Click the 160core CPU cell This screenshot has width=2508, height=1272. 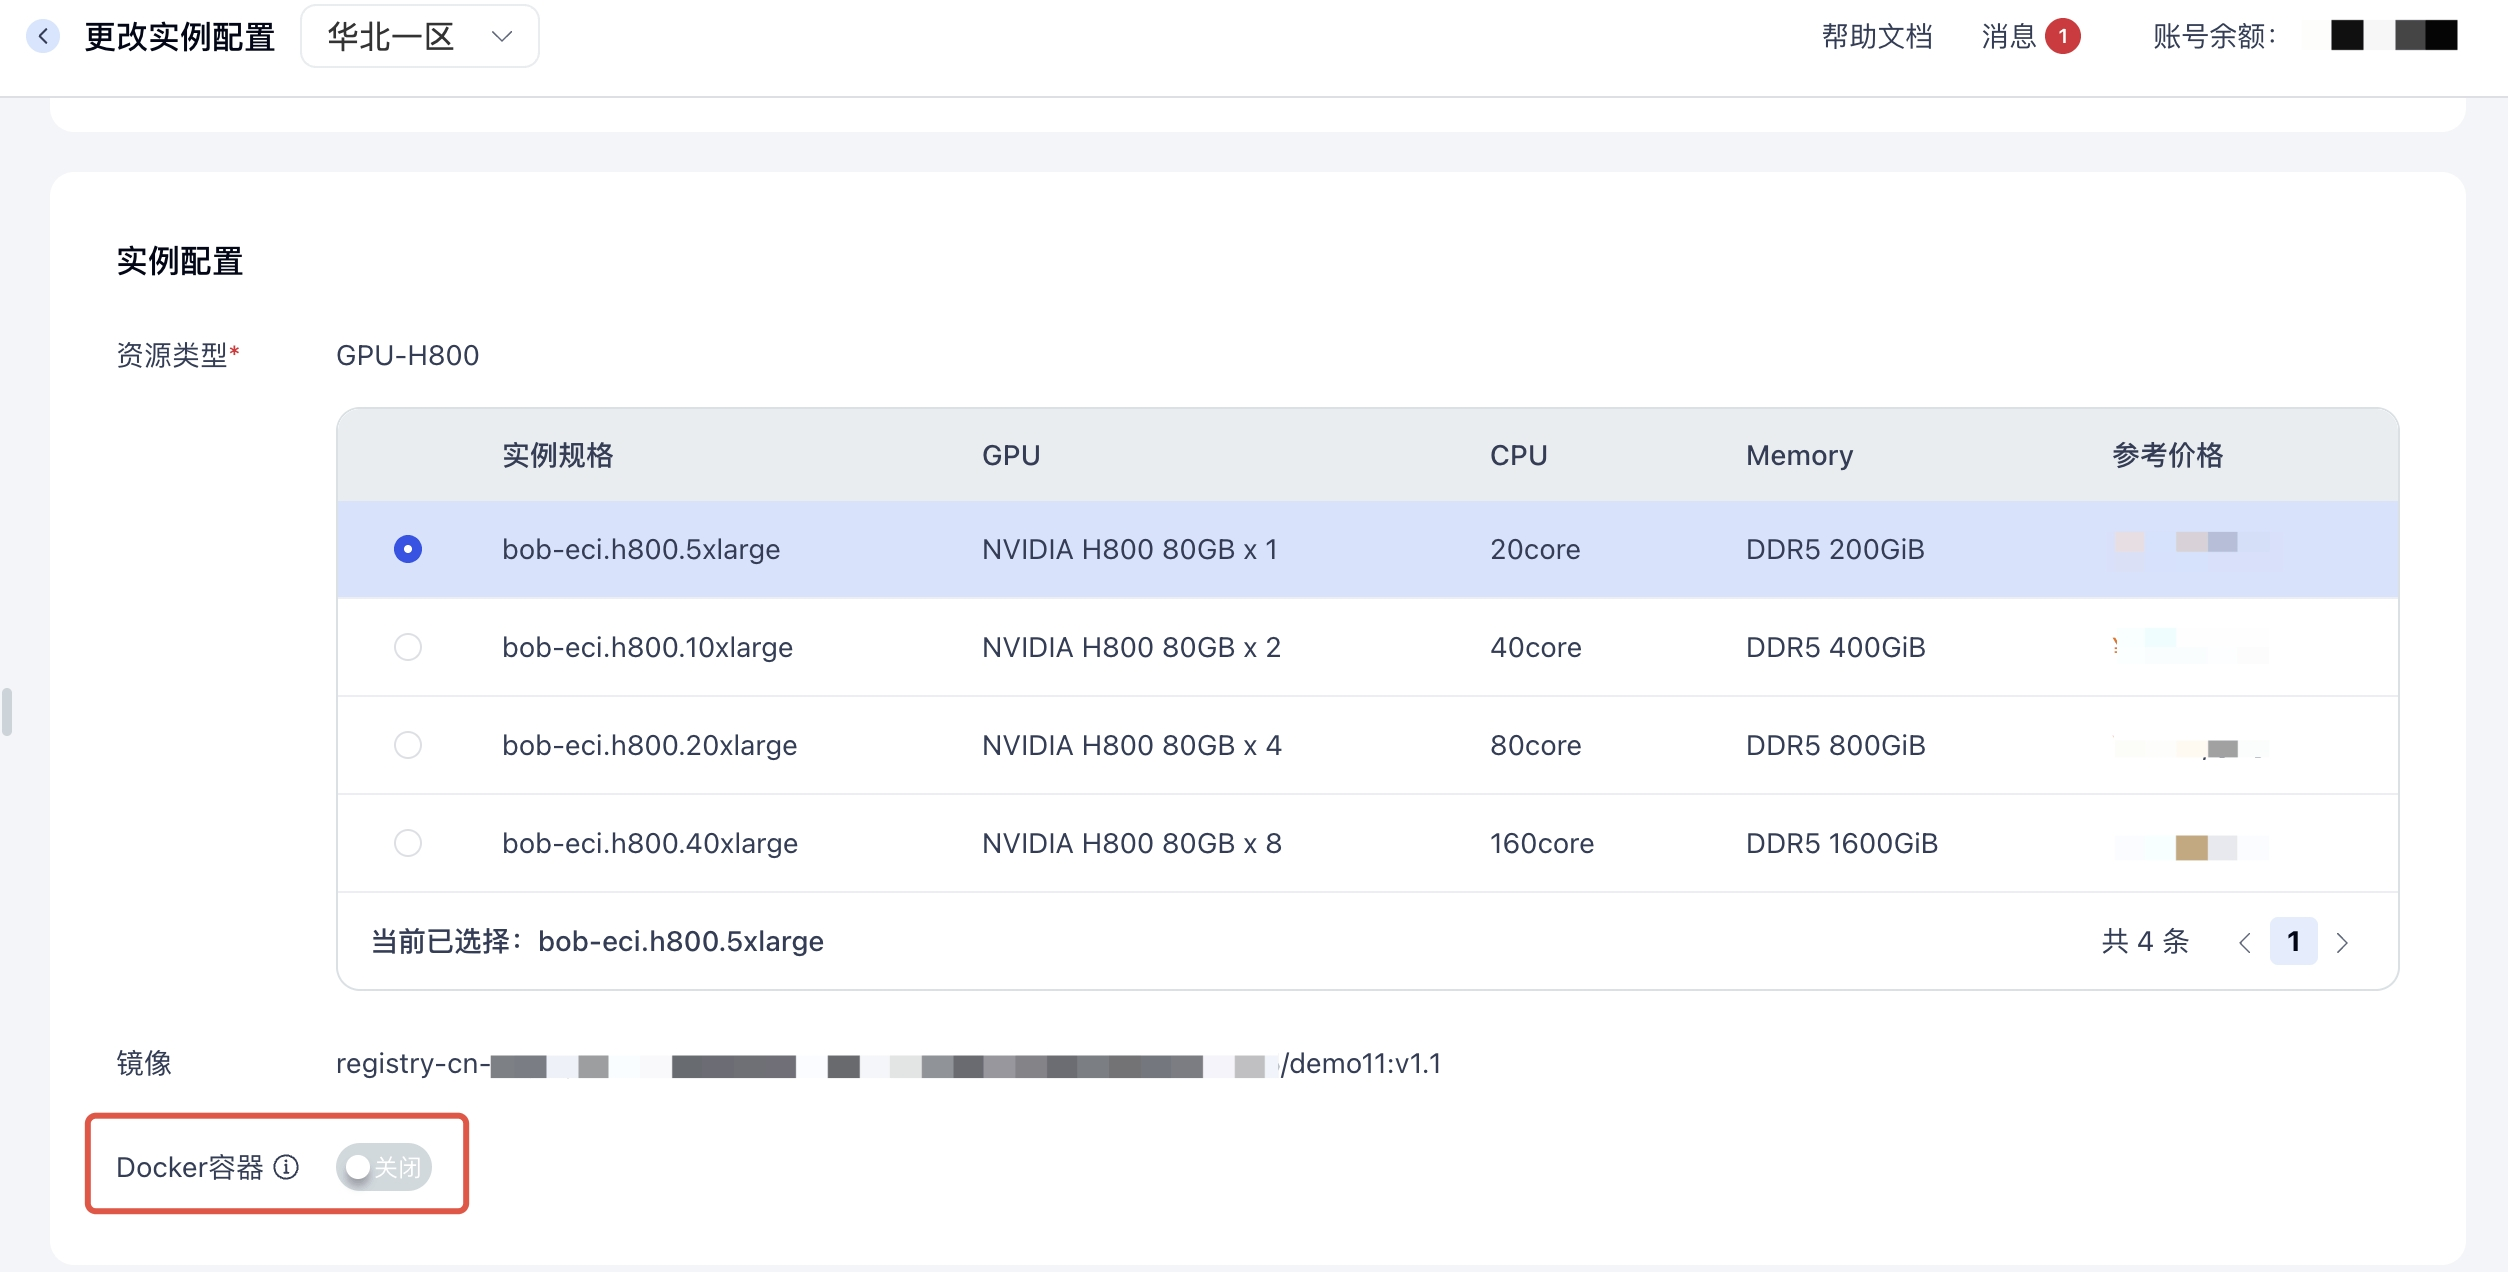1541,843
